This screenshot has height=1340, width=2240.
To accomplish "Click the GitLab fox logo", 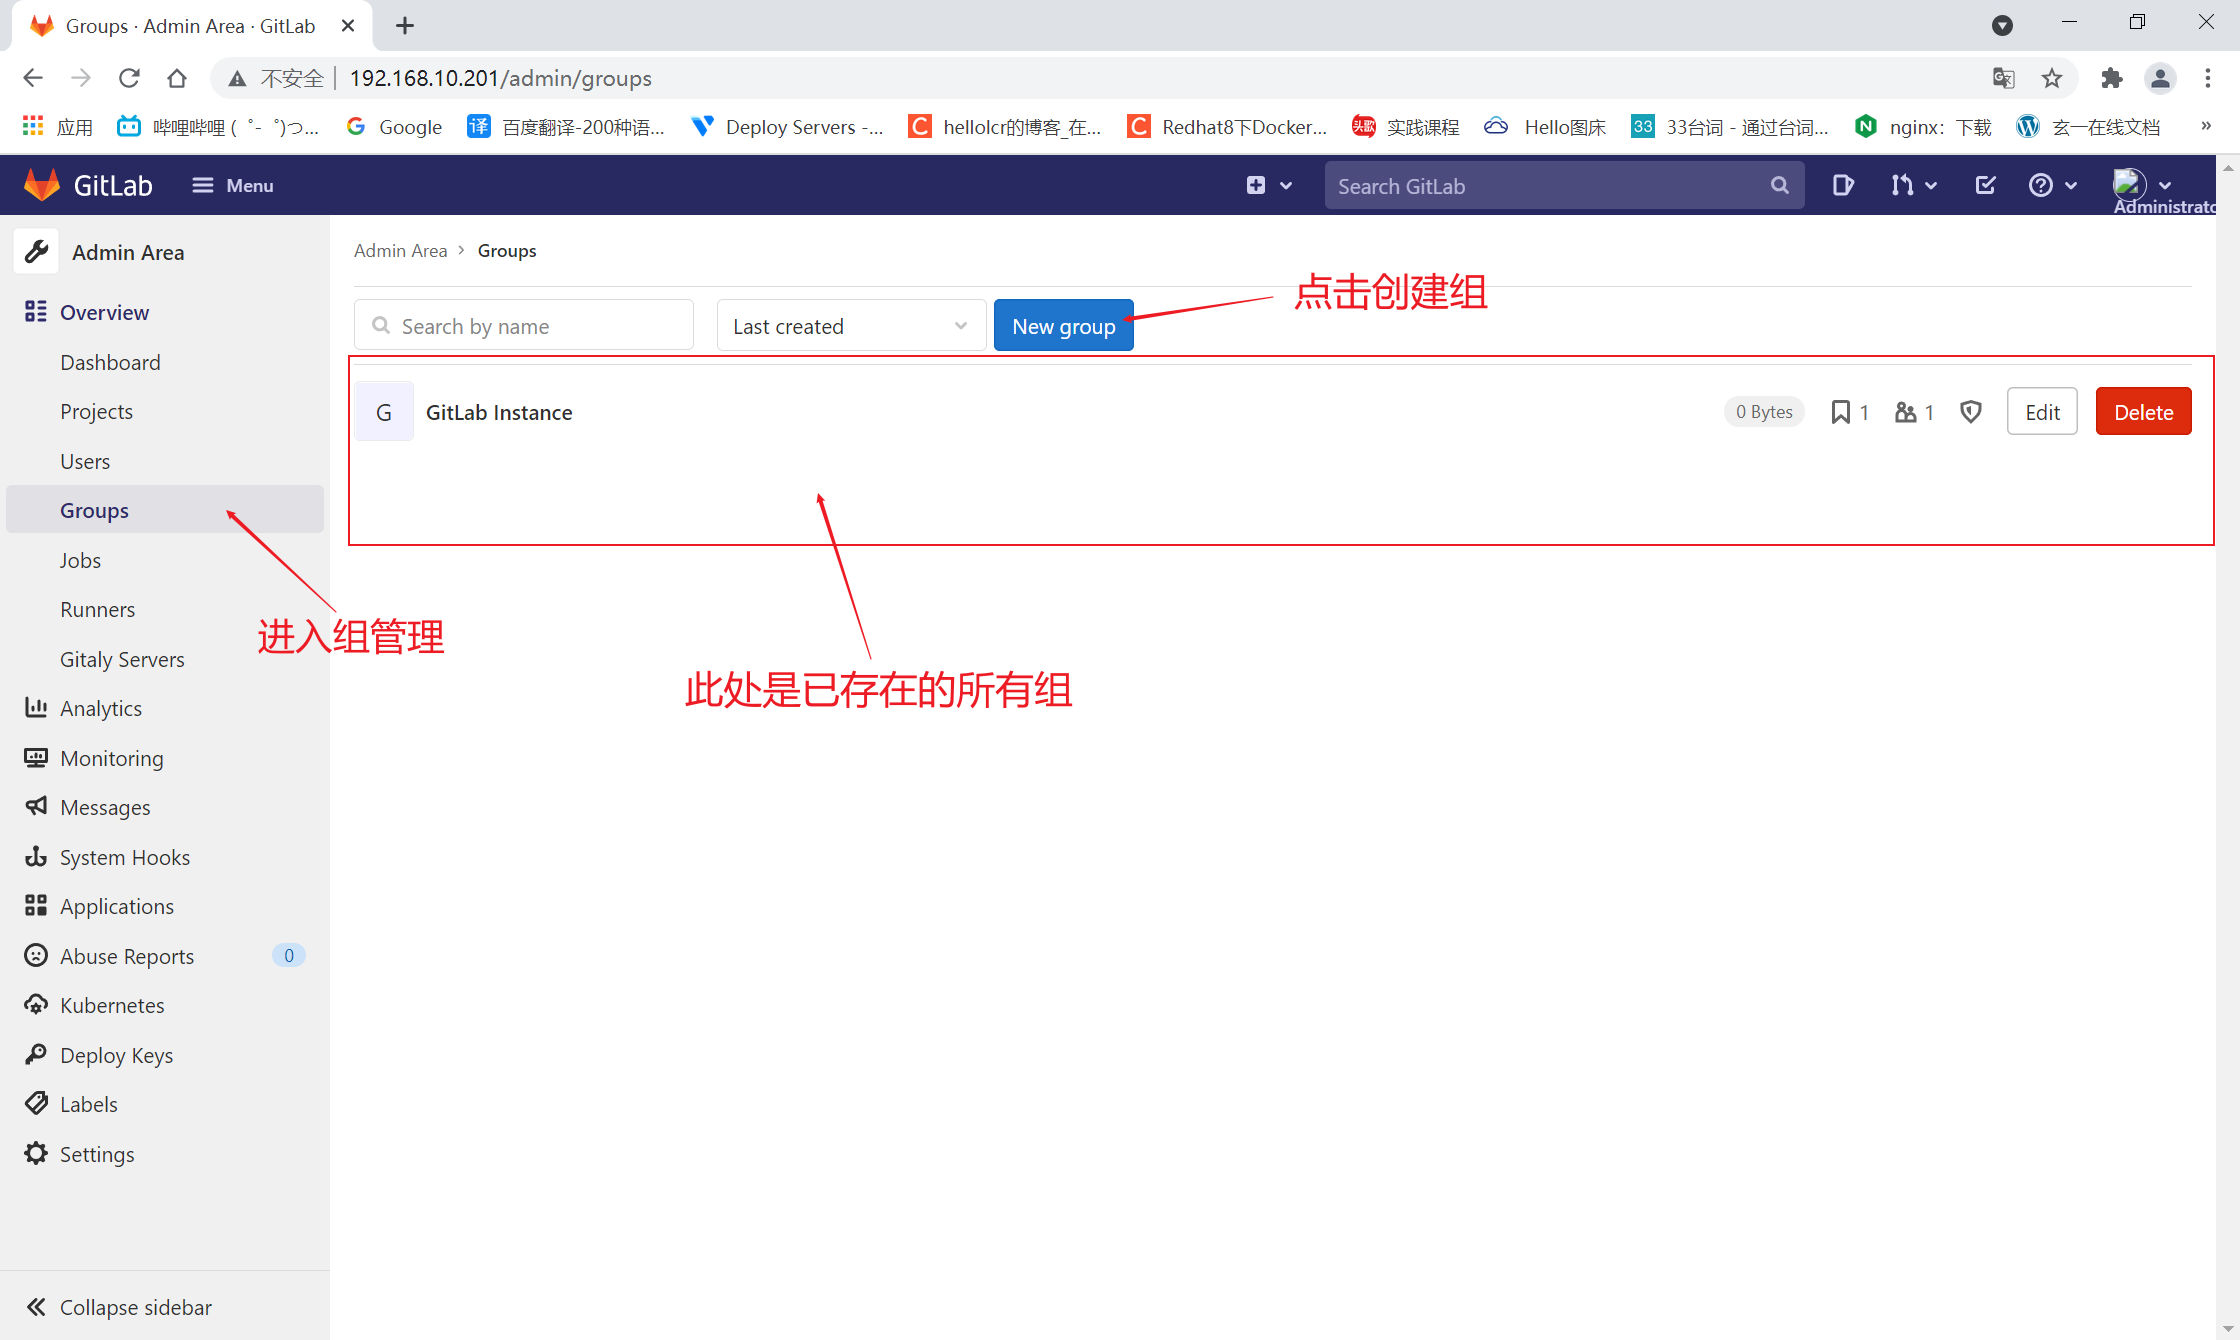I will (42, 185).
